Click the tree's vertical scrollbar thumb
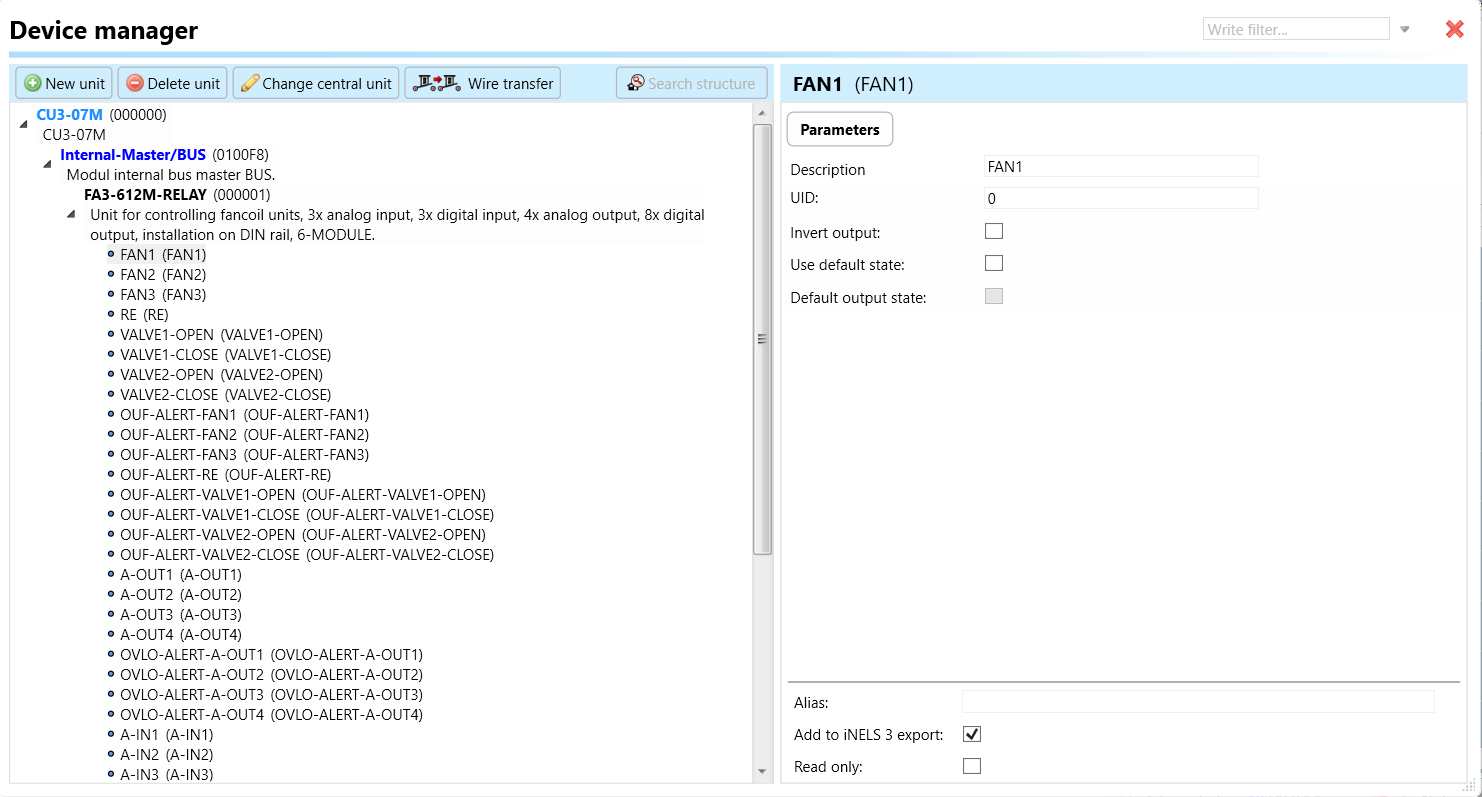 762,339
